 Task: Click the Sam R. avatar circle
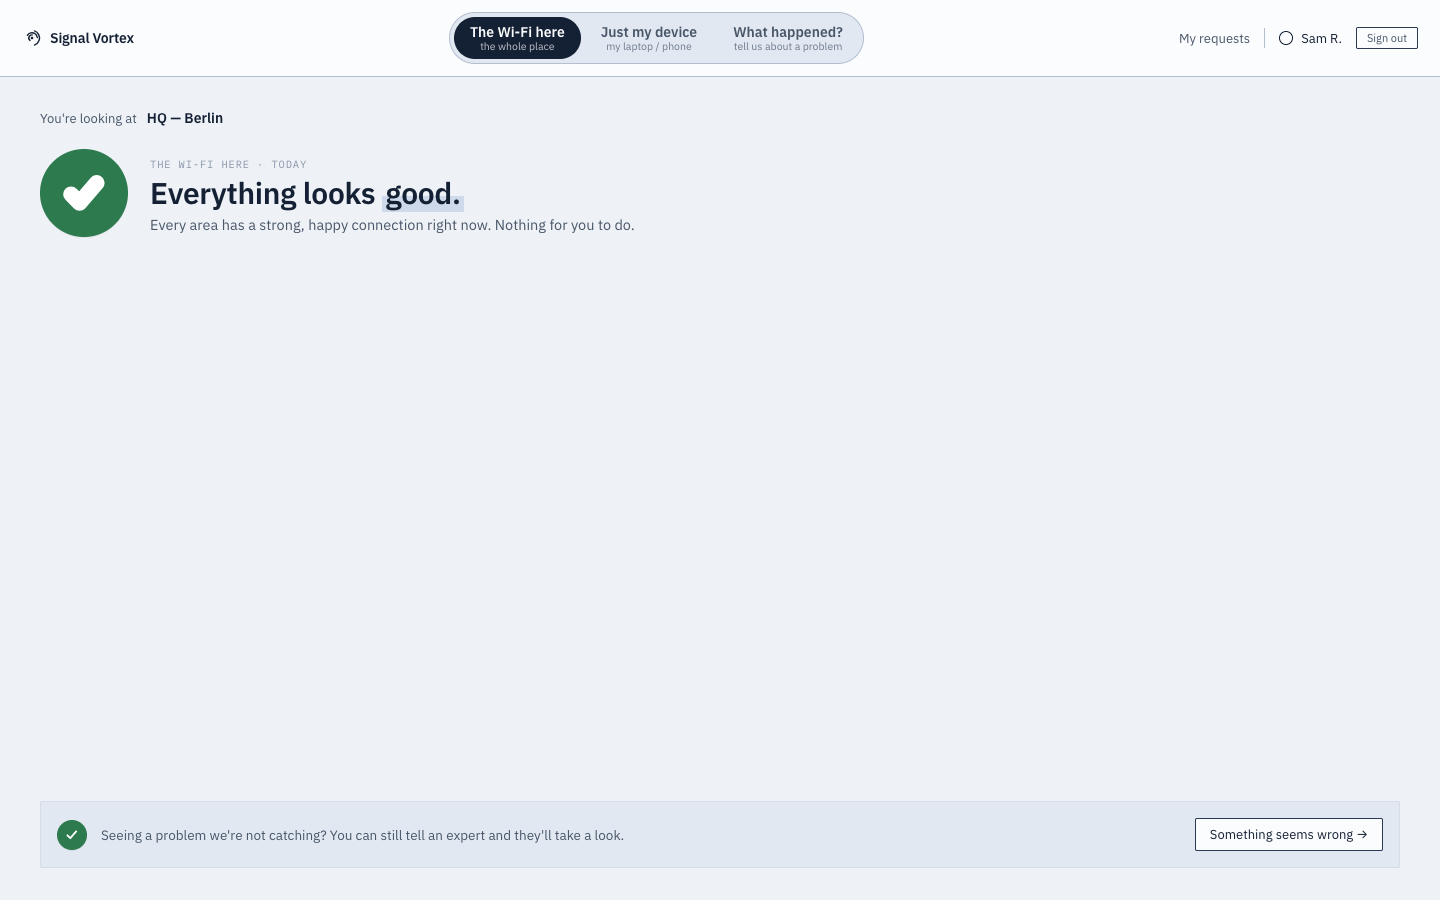pyautogui.click(x=1286, y=38)
